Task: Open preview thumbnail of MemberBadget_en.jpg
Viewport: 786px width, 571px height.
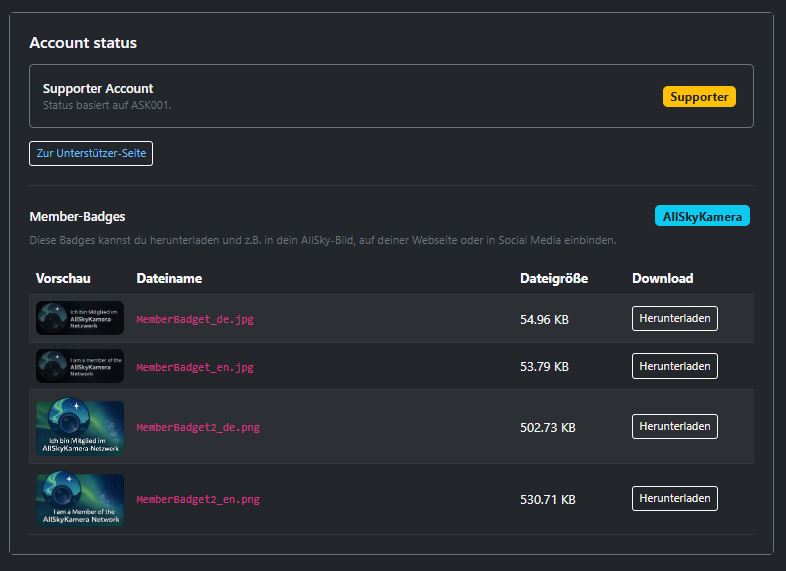Action: pyautogui.click(x=80, y=366)
